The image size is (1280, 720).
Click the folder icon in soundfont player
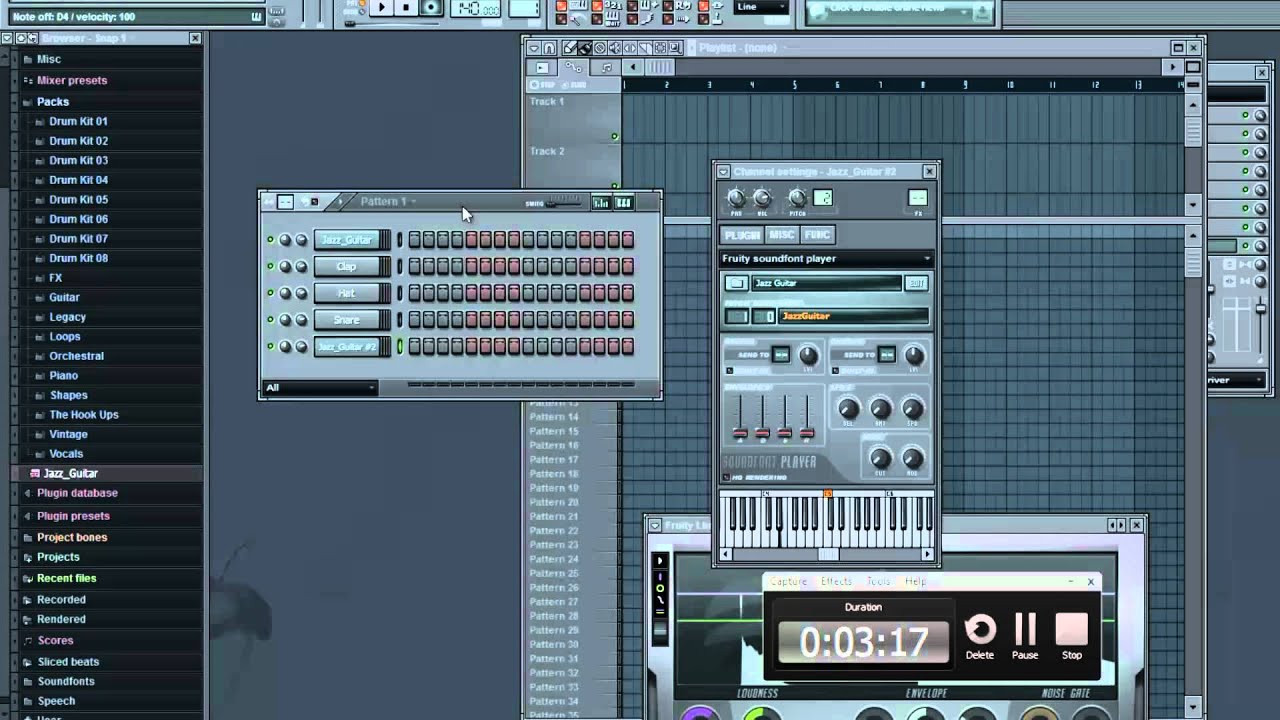736,283
